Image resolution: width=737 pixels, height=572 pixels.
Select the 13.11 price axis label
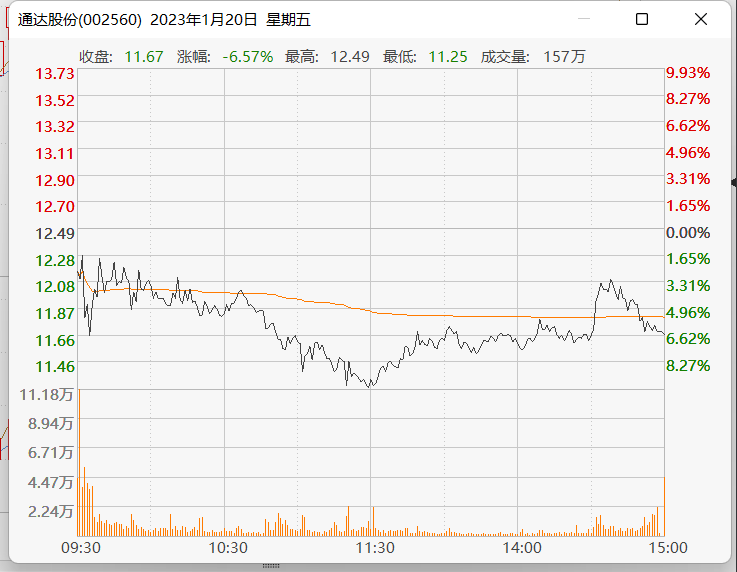coord(55,153)
